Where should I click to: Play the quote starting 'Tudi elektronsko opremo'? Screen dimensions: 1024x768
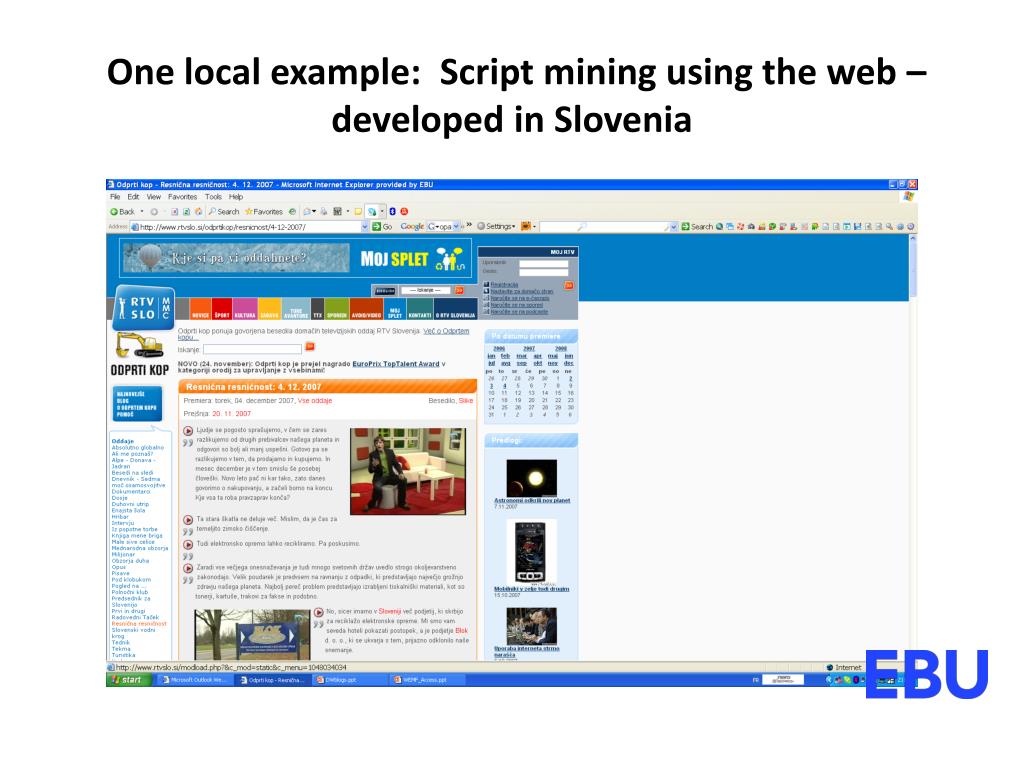click(x=187, y=544)
